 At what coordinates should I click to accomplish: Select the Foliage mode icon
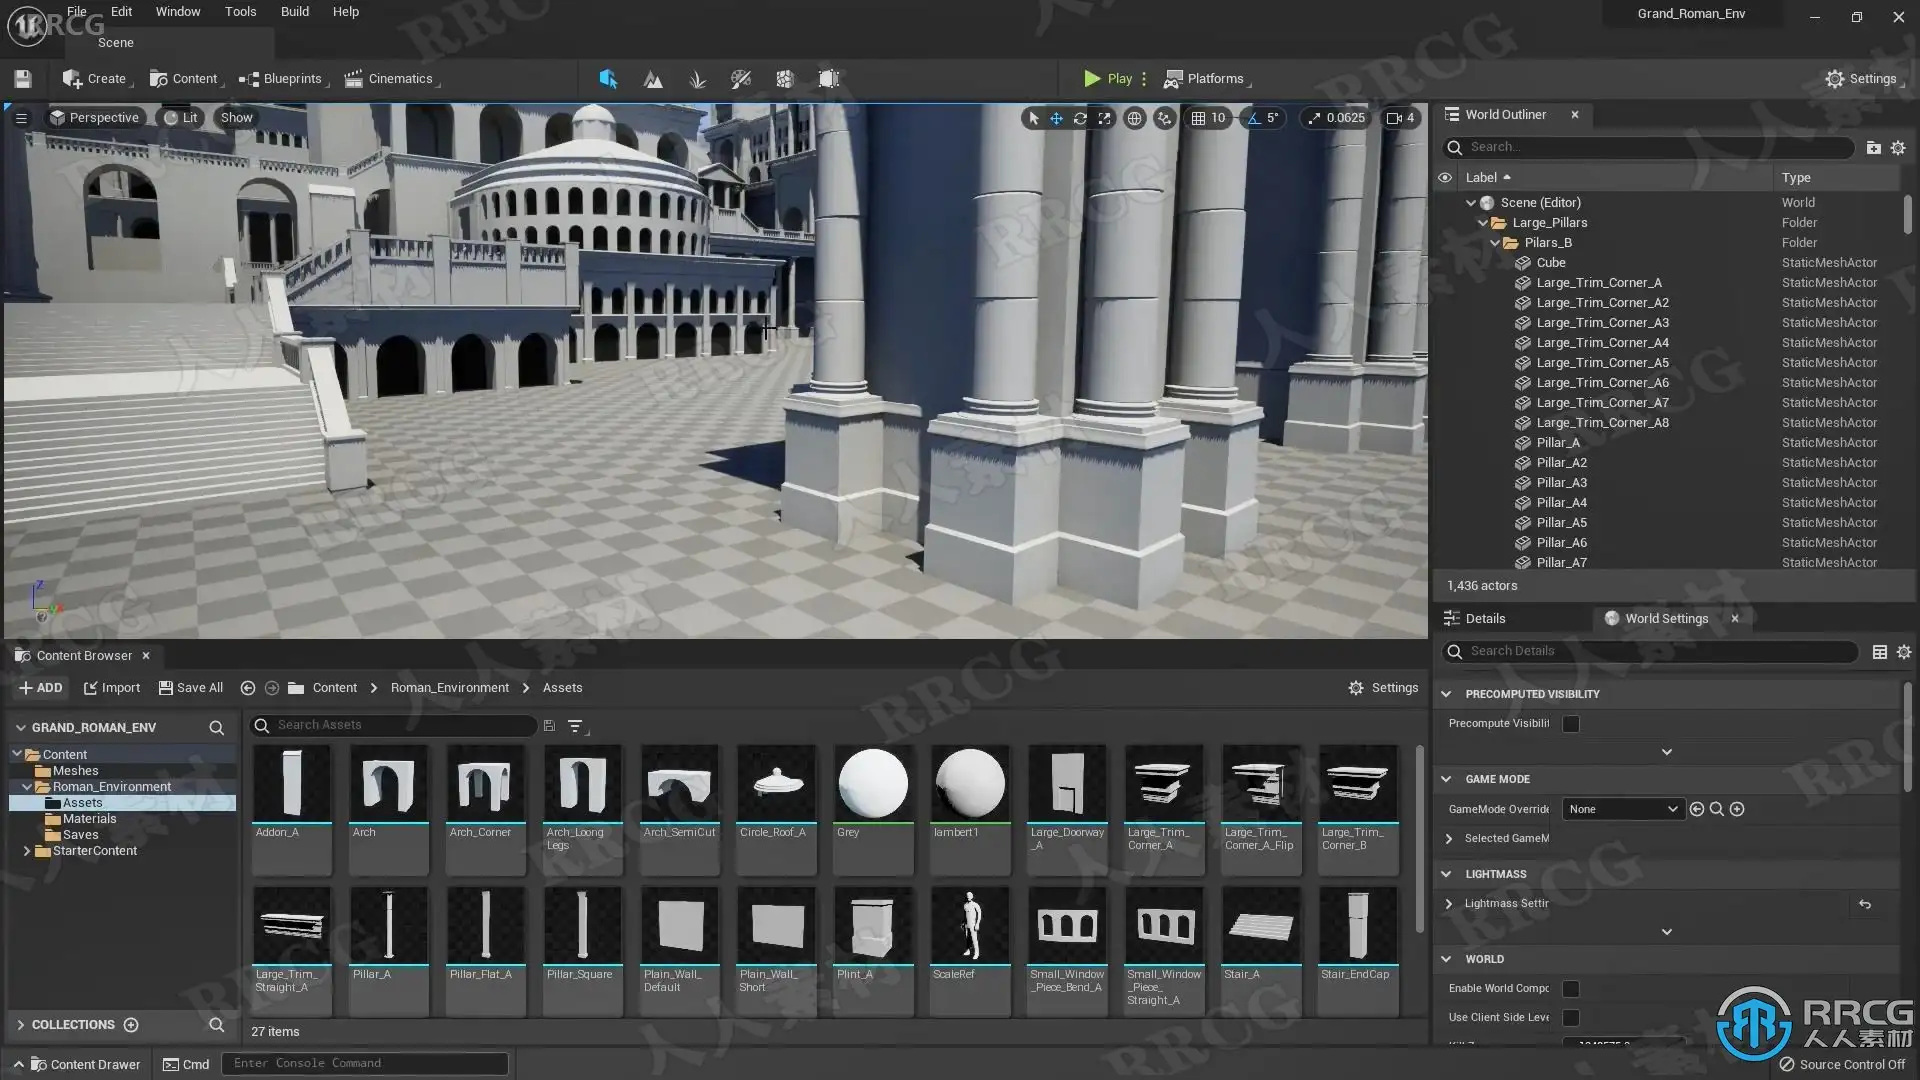click(x=697, y=79)
